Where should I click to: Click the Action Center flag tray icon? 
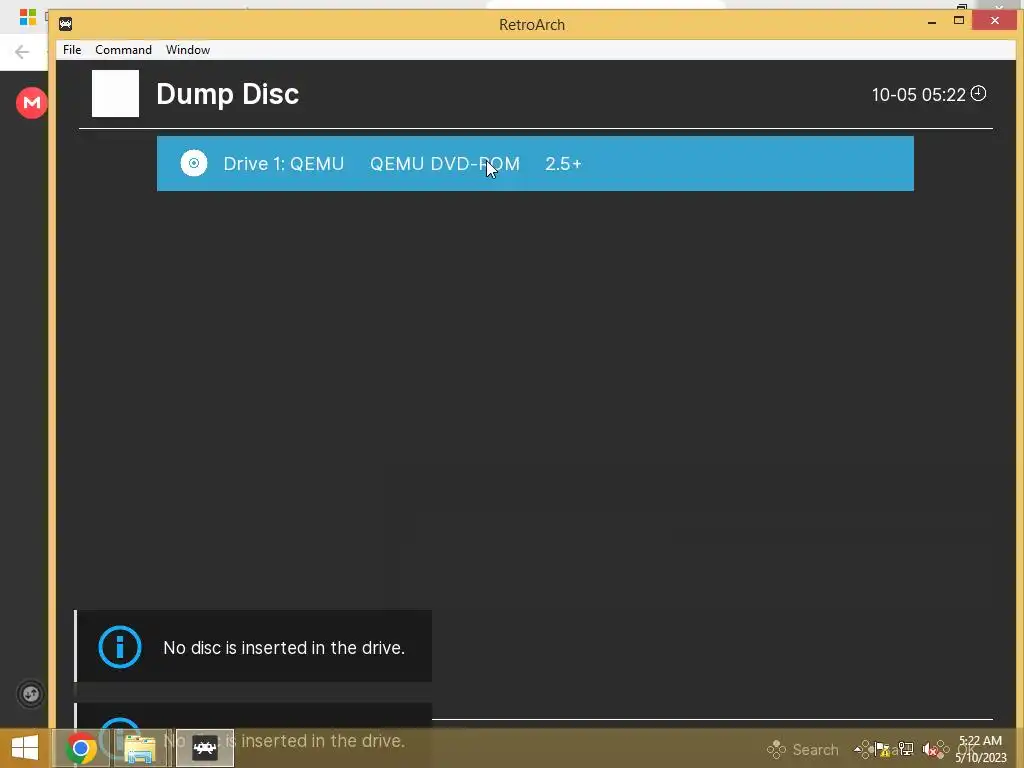tap(882, 749)
